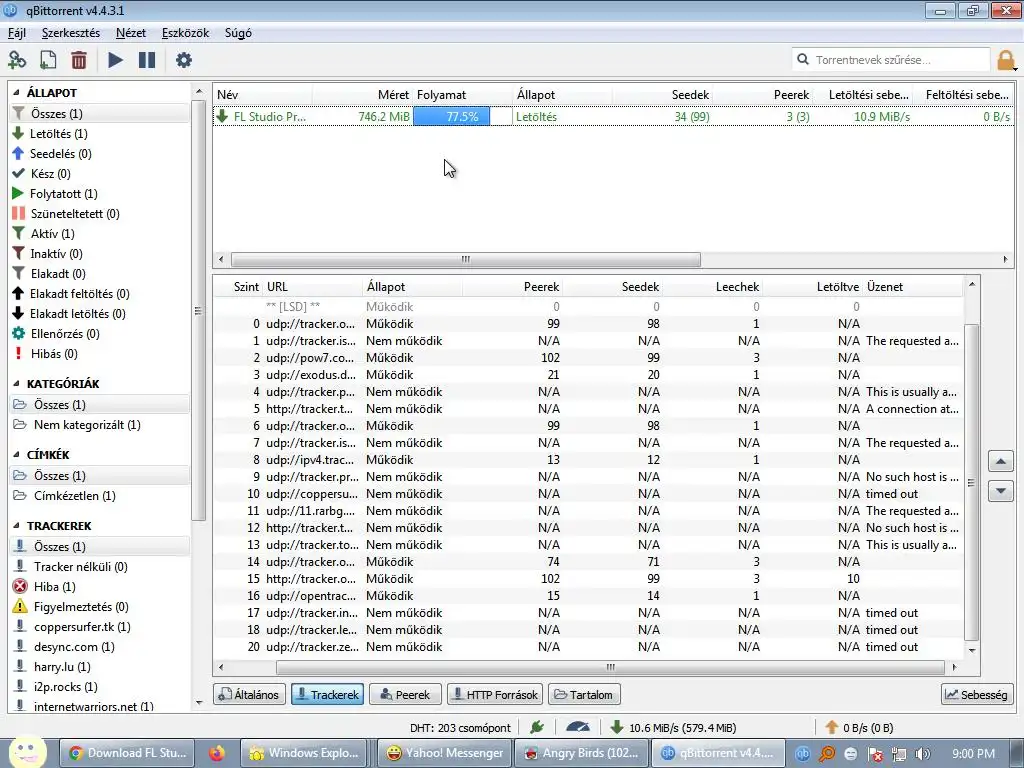The width and height of the screenshot is (1024, 768).
Task: Select tracker row udp://pow7.co...
Action: tap(588, 358)
